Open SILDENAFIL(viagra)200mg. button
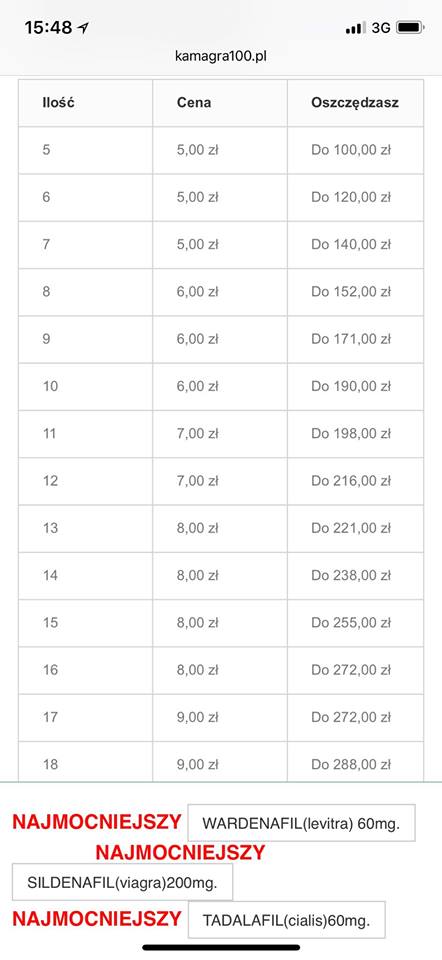The width and height of the screenshot is (442, 960). coord(122,882)
